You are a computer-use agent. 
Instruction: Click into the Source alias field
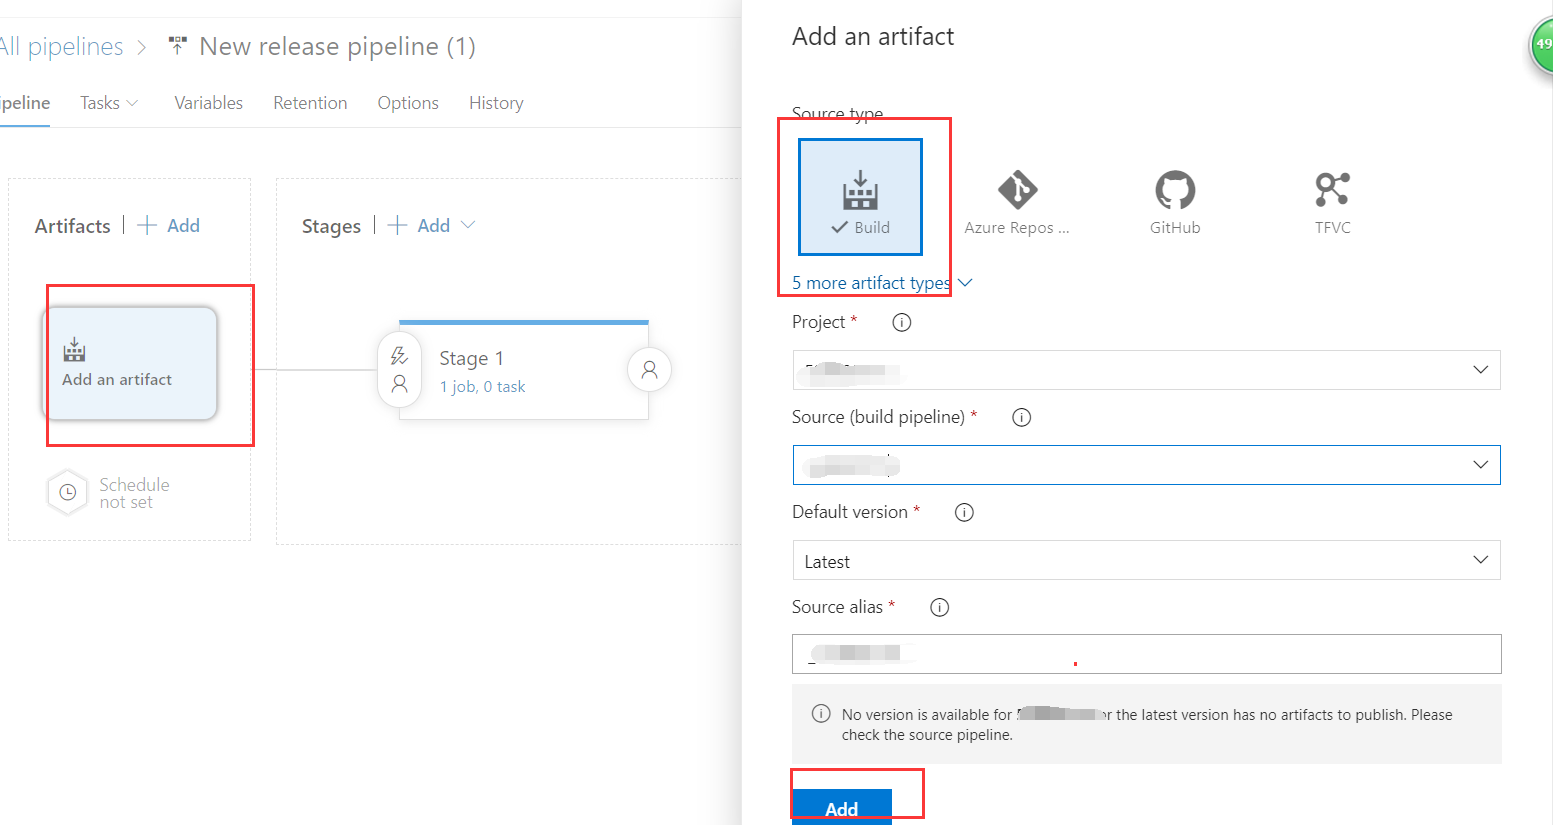(x=1146, y=654)
